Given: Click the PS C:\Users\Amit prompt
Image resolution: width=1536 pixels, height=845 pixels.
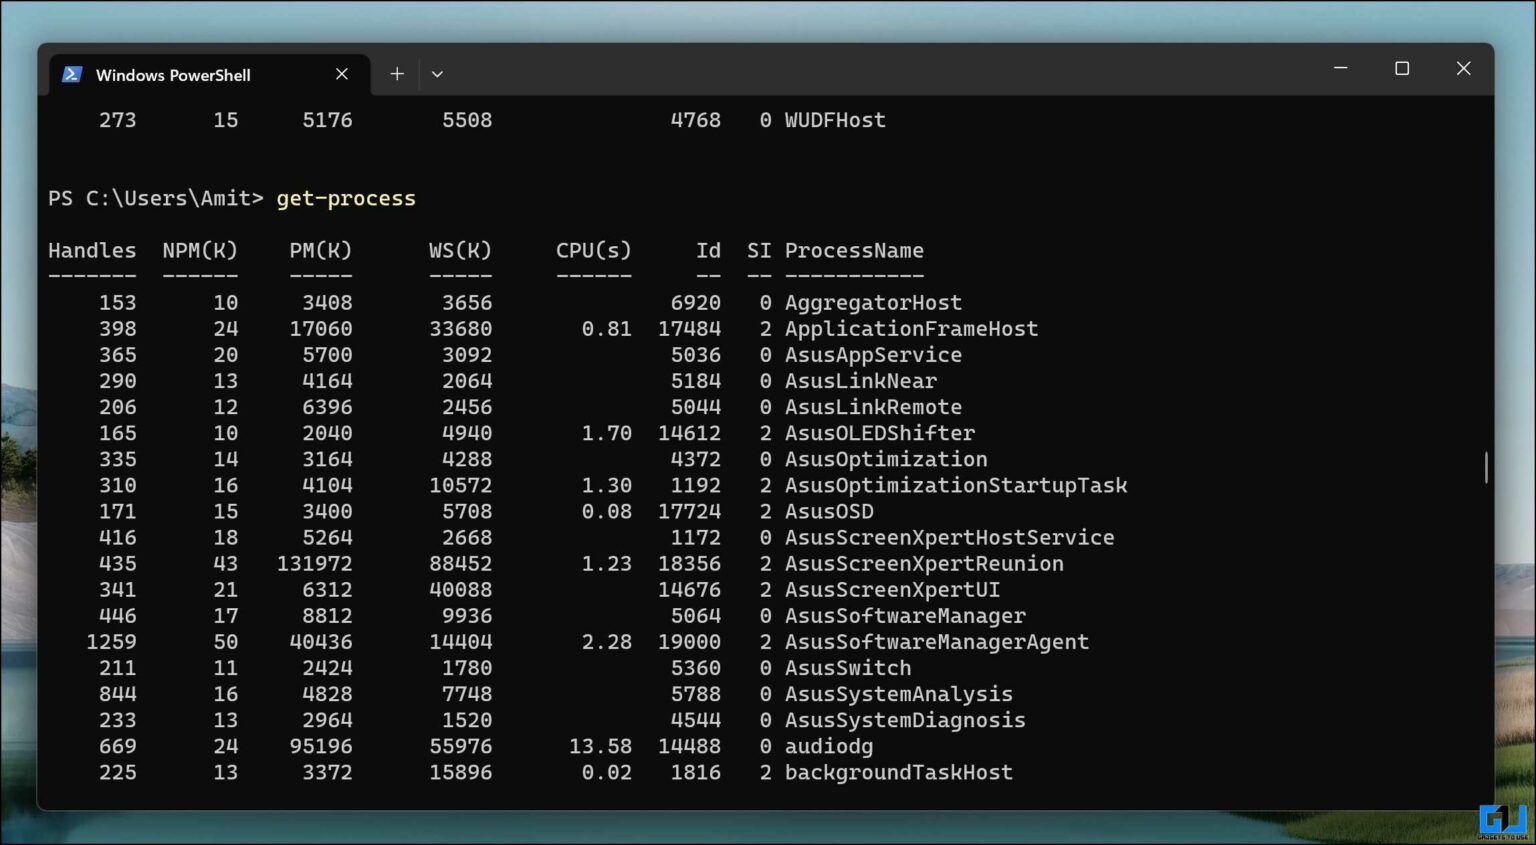Looking at the screenshot, I should click(x=155, y=198).
